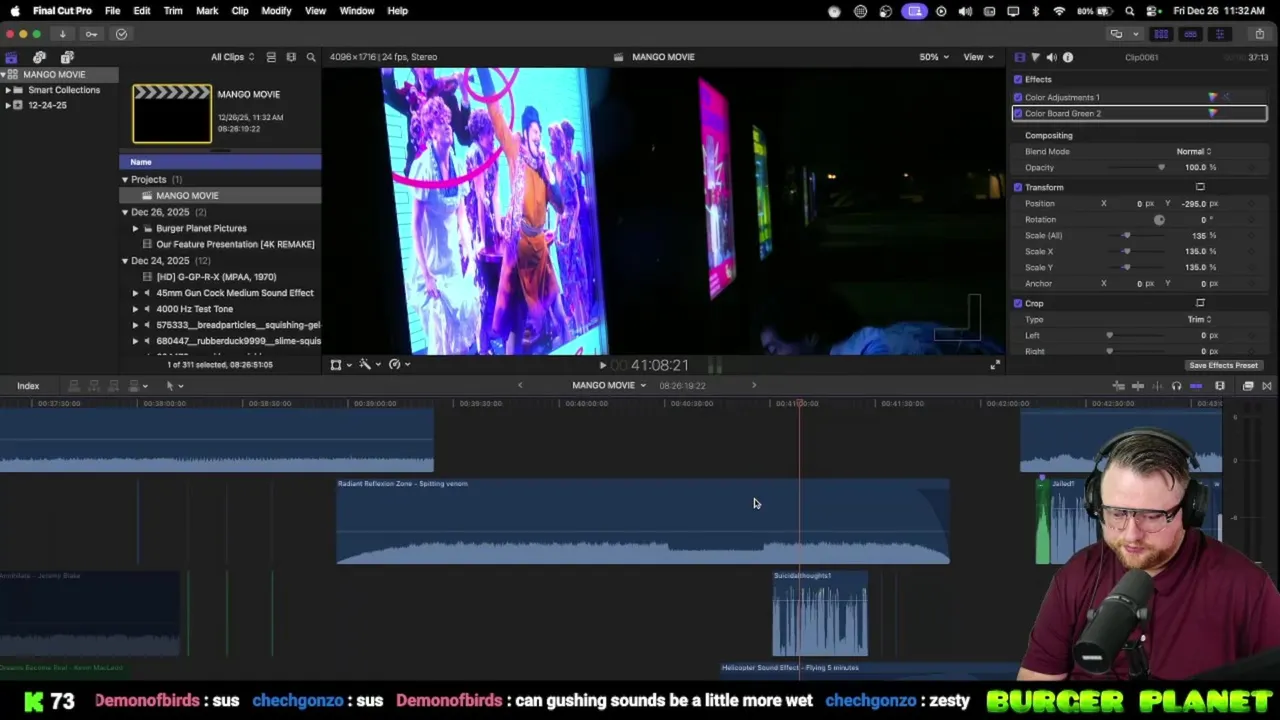Enter viewer fullscreen playback
Image resolution: width=1280 pixels, height=720 pixels.
pyautogui.click(x=995, y=365)
